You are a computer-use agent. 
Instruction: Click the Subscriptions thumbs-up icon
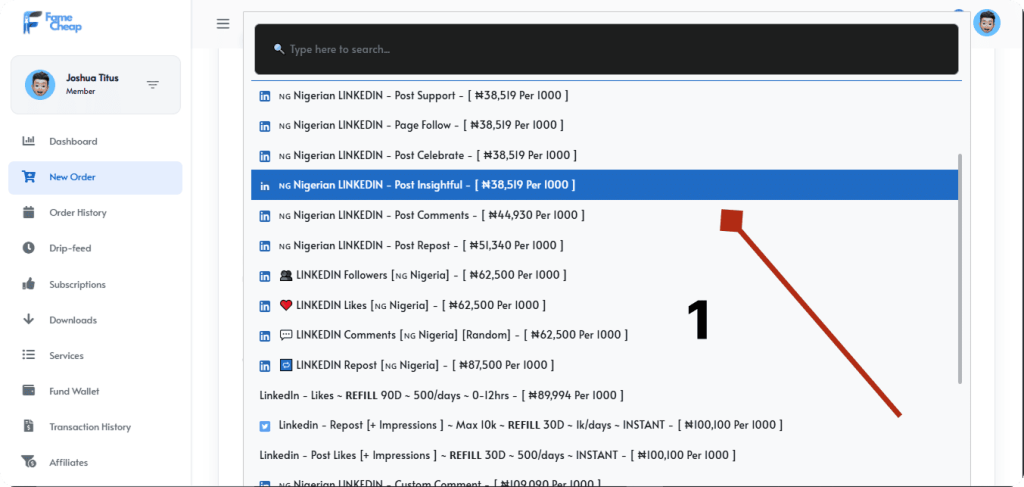coord(28,284)
